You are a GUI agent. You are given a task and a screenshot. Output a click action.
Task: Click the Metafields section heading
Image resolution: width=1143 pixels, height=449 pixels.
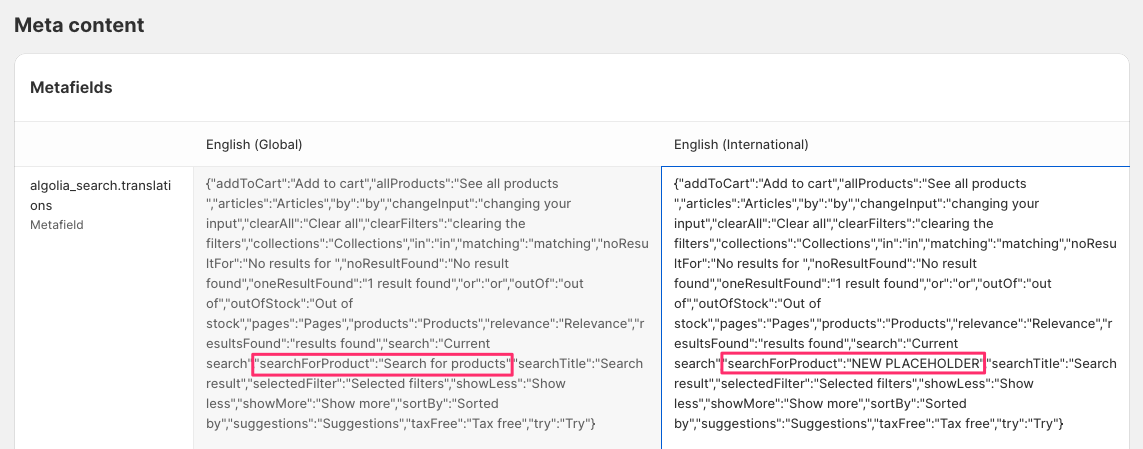pos(71,88)
